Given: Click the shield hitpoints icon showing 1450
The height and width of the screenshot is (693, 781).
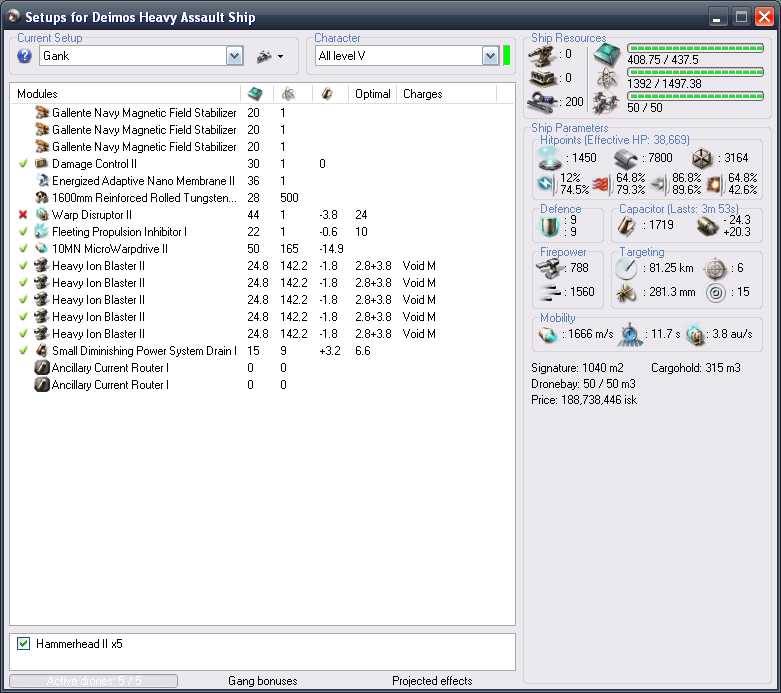Looking at the screenshot, I should pyautogui.click(x=550, y=159).
